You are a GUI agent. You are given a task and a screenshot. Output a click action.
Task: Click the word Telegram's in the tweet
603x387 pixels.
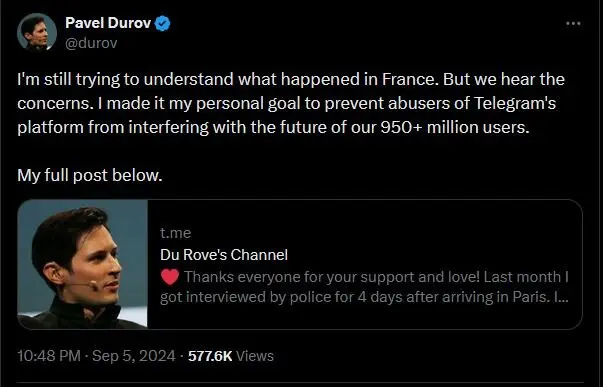[x=515, y=103]
